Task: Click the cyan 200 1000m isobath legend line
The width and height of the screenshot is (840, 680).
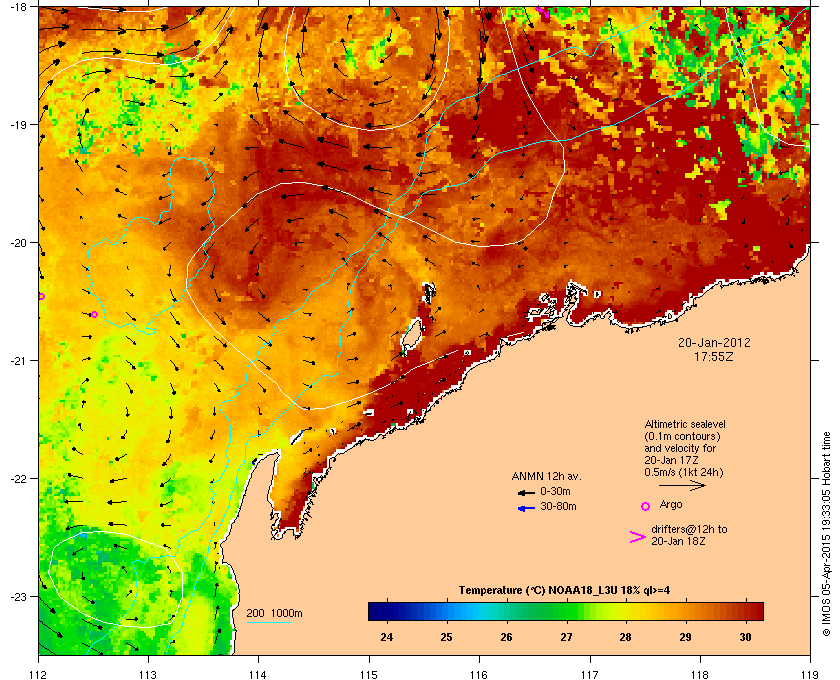Action: coord(268,623)
